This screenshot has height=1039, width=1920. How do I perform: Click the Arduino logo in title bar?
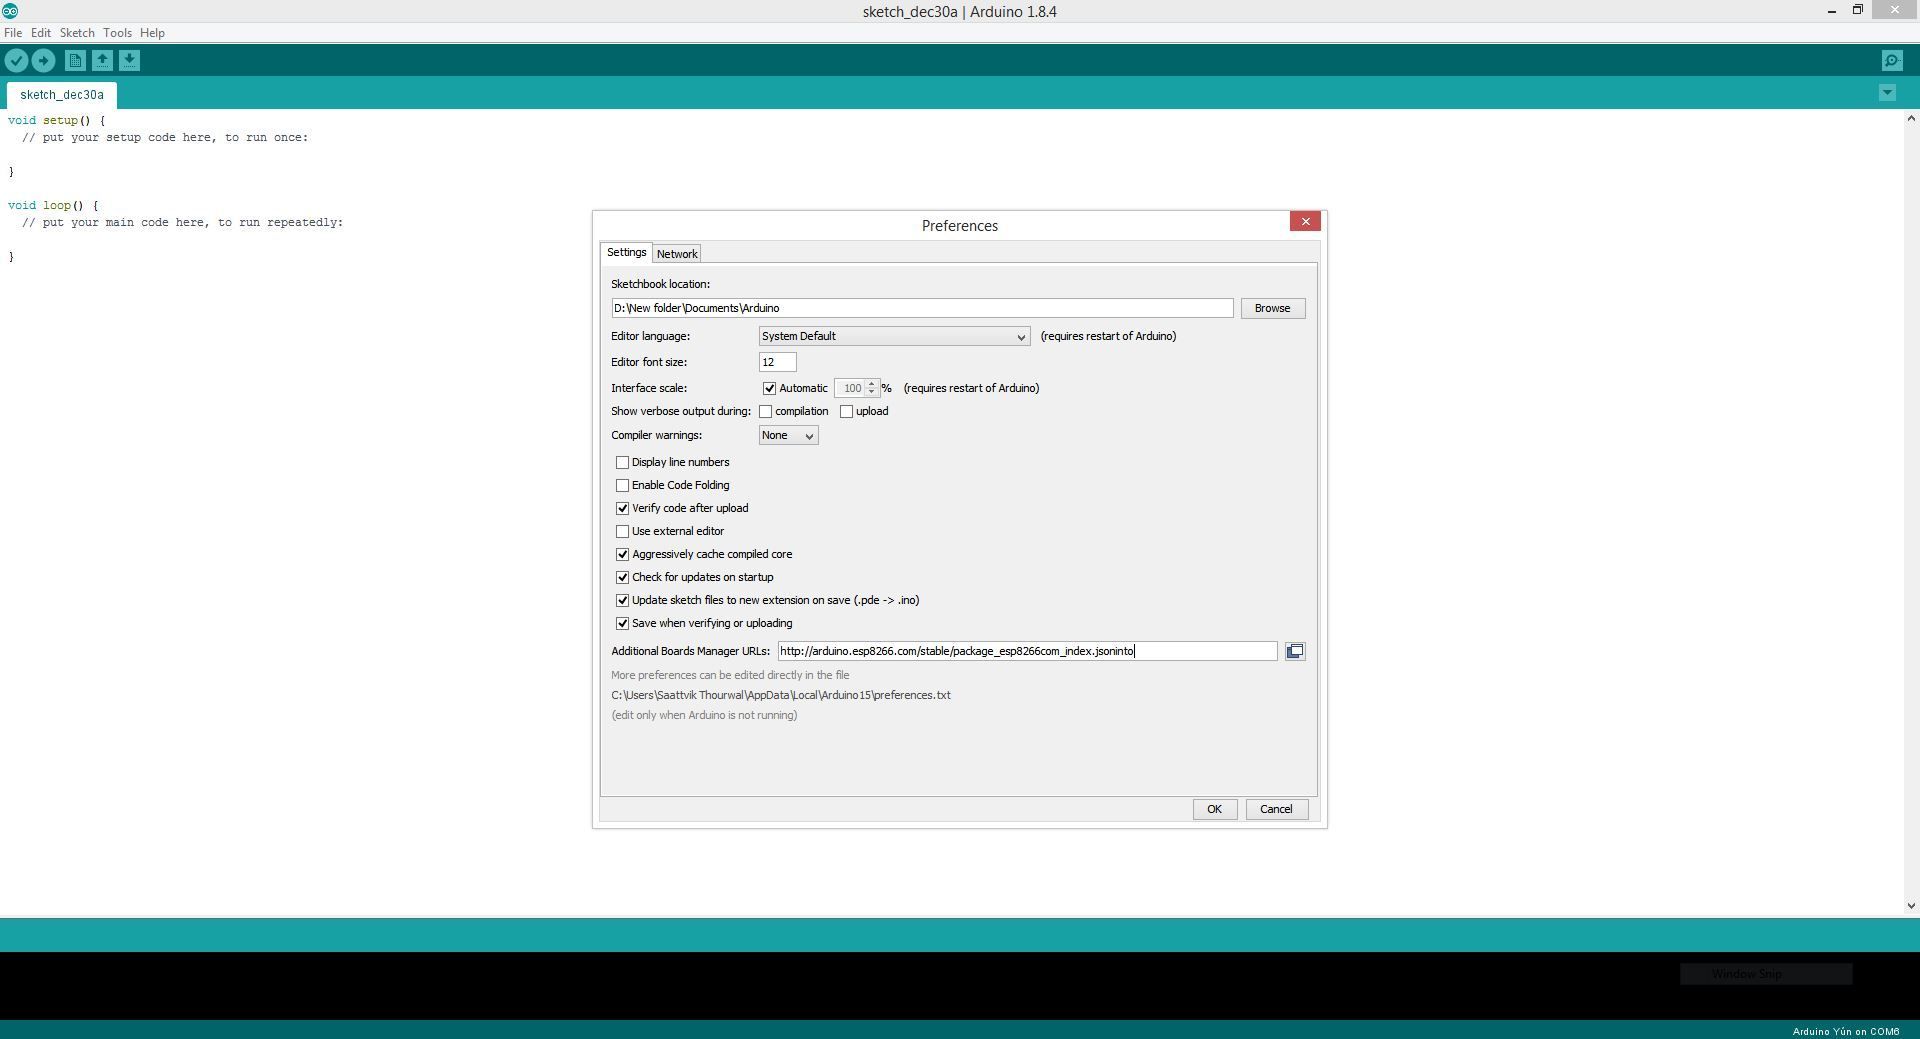[10, 11]
